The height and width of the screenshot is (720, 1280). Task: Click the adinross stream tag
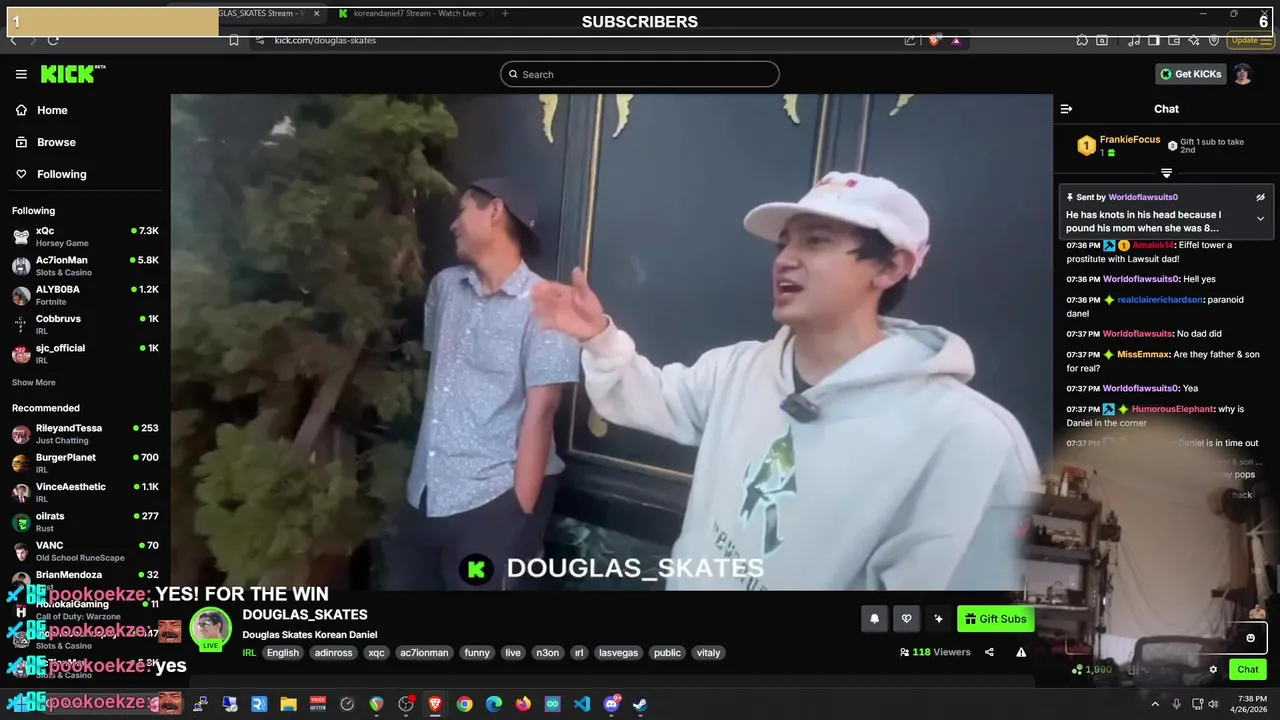point(333,653)
